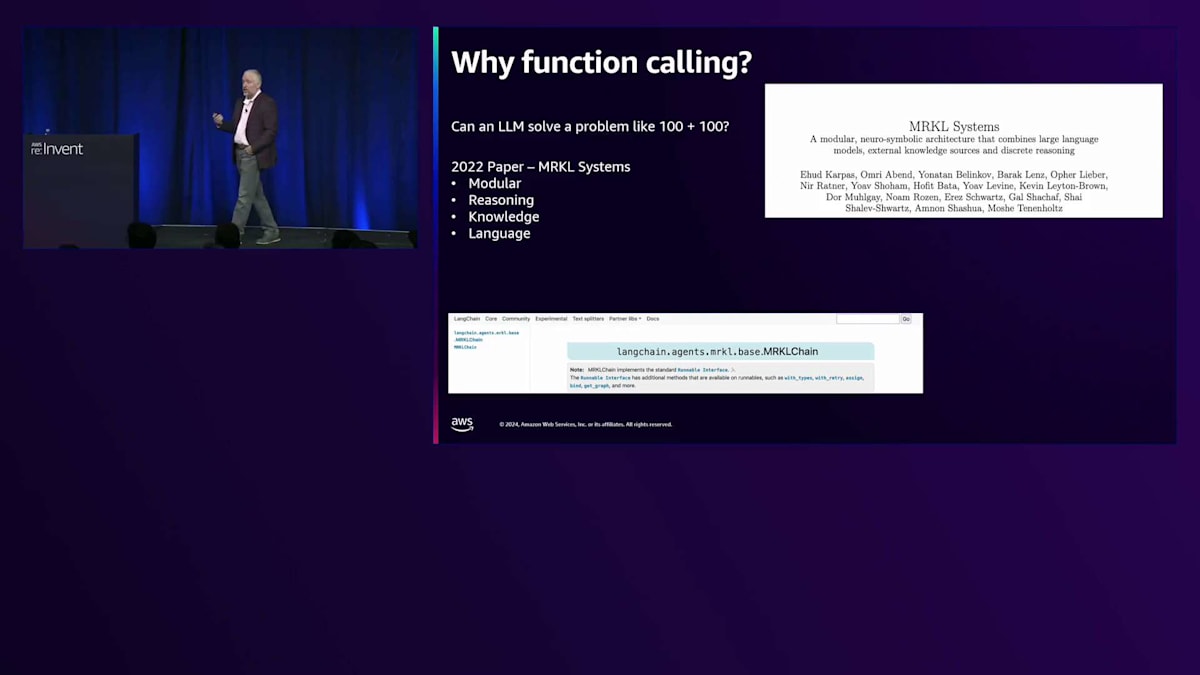
Task: Click the 'Reasoning' bullet point
Action: pos(501,200)
